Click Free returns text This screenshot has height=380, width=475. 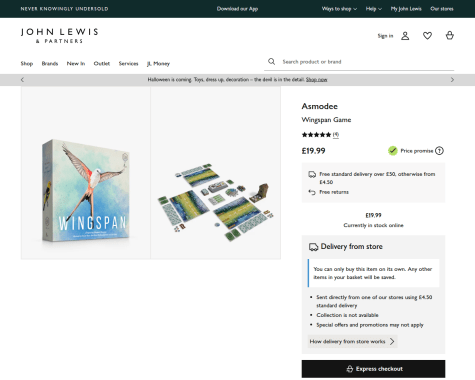click(334, 192)
